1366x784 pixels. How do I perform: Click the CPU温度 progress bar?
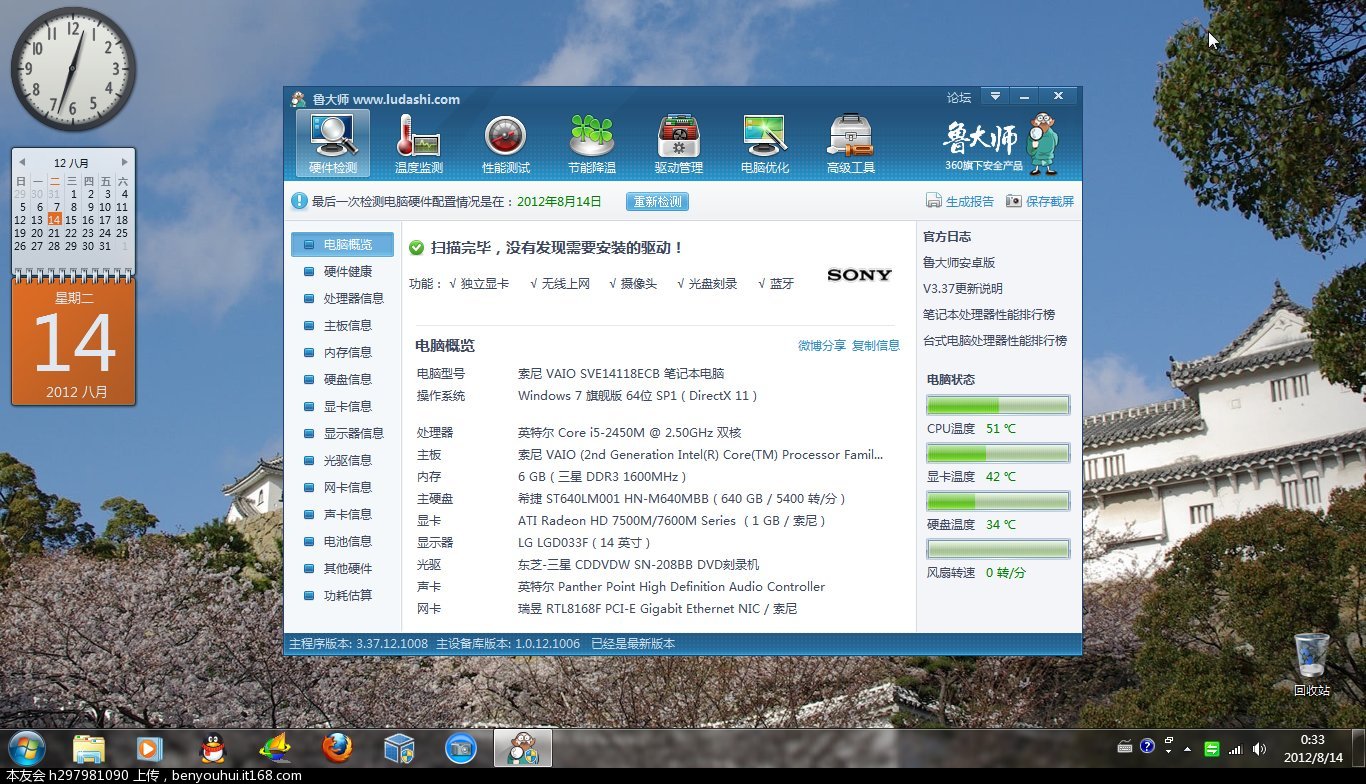998,405
